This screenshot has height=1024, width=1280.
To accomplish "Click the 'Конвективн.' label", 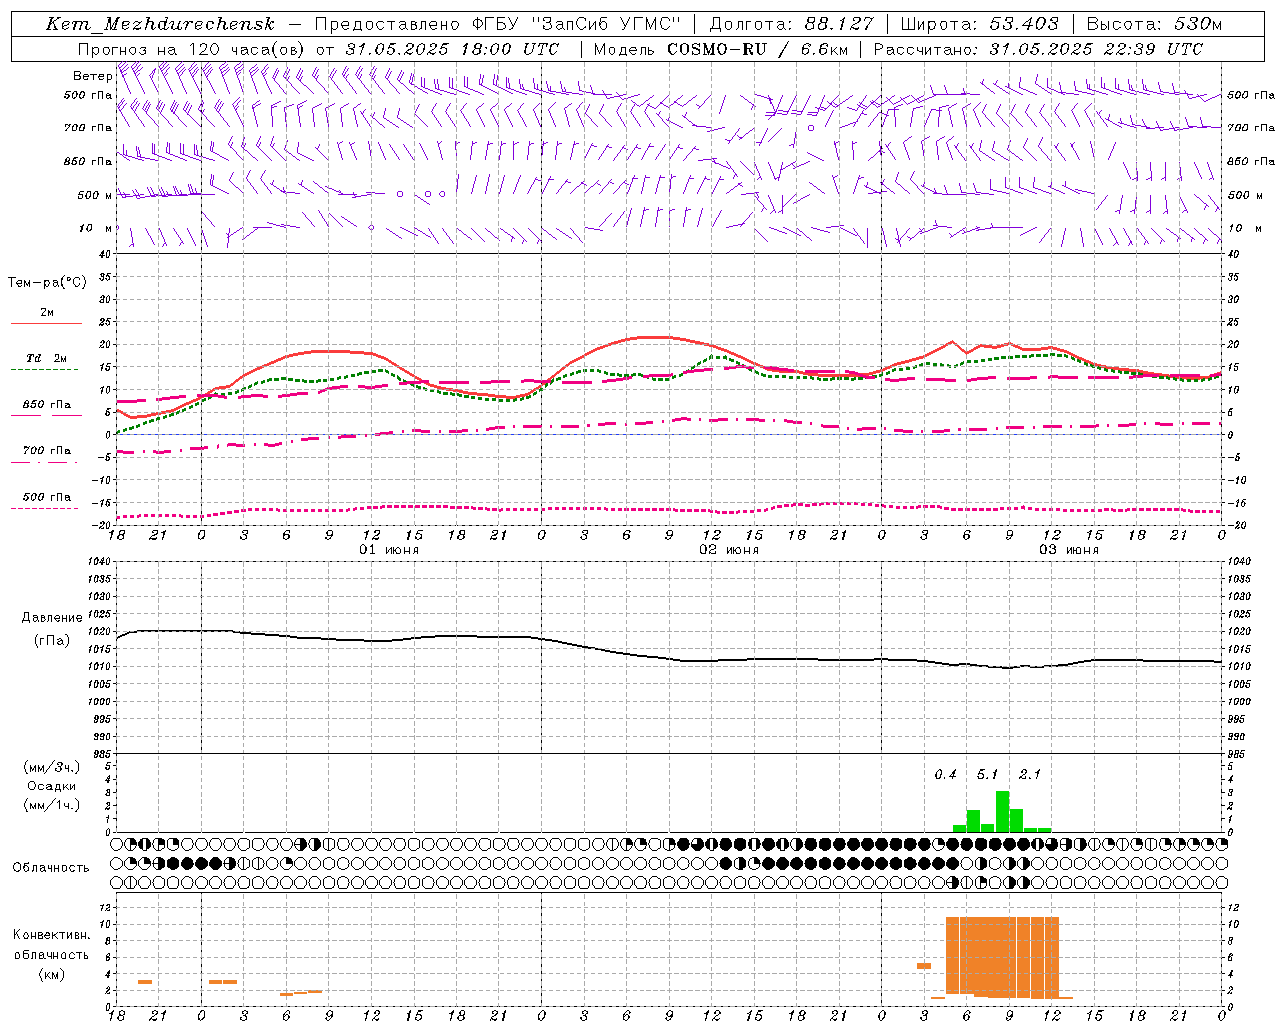I will click(51, 935).
